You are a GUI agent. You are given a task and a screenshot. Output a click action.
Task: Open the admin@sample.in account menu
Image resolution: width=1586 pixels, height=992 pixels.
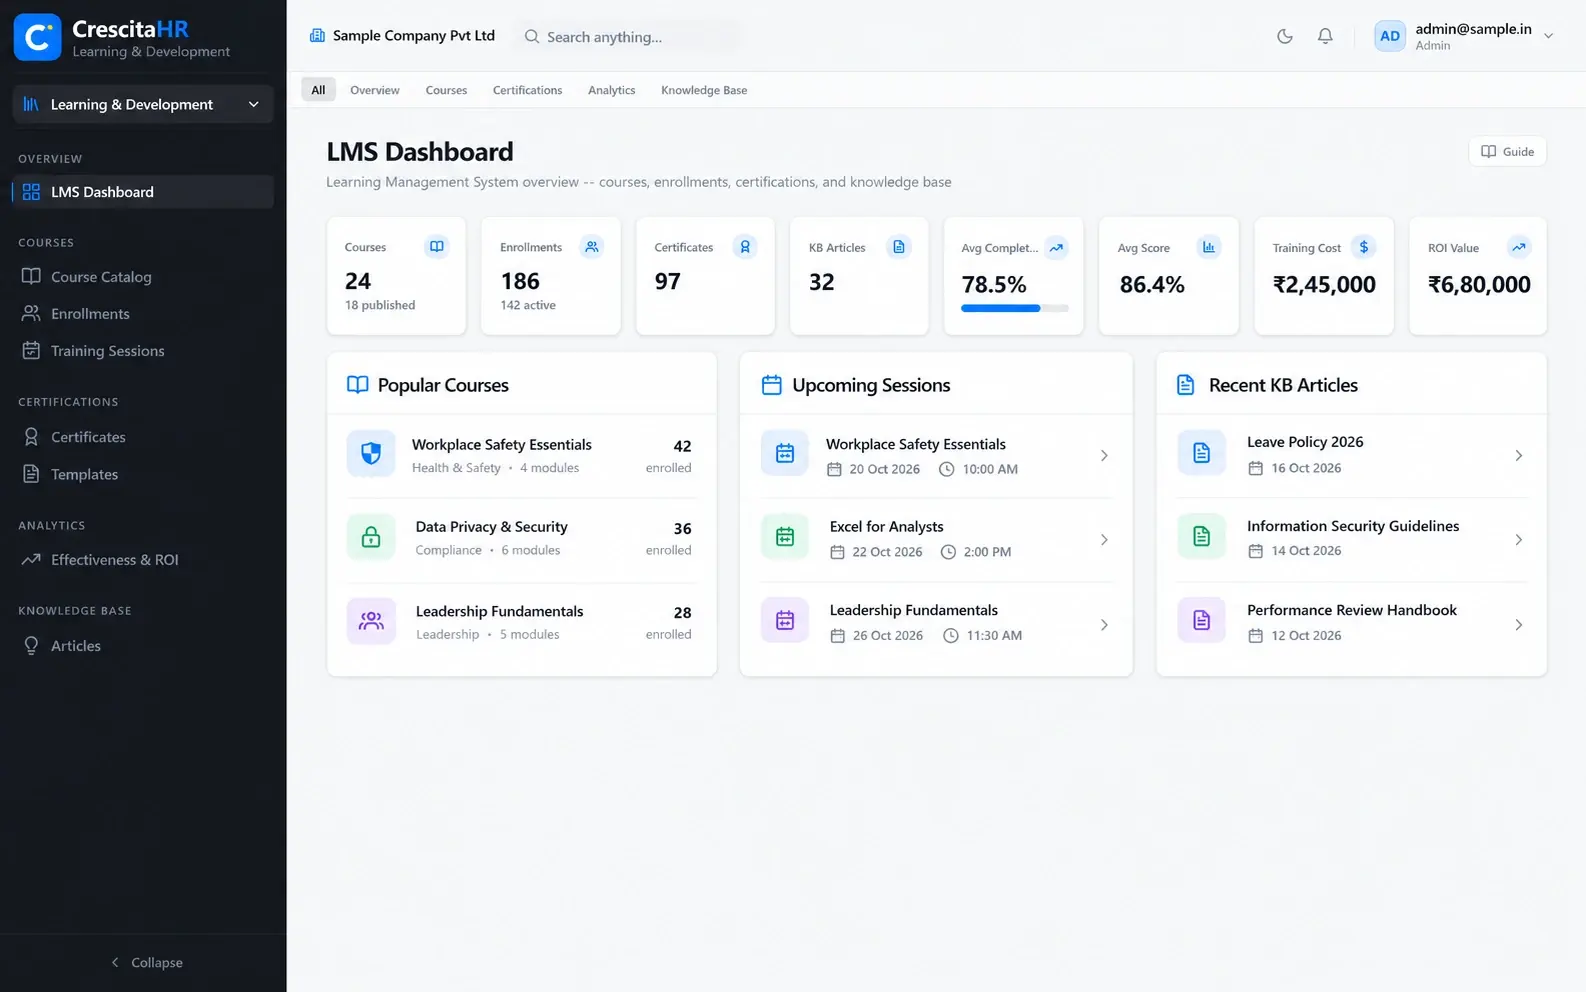(x=1464, y=36)
